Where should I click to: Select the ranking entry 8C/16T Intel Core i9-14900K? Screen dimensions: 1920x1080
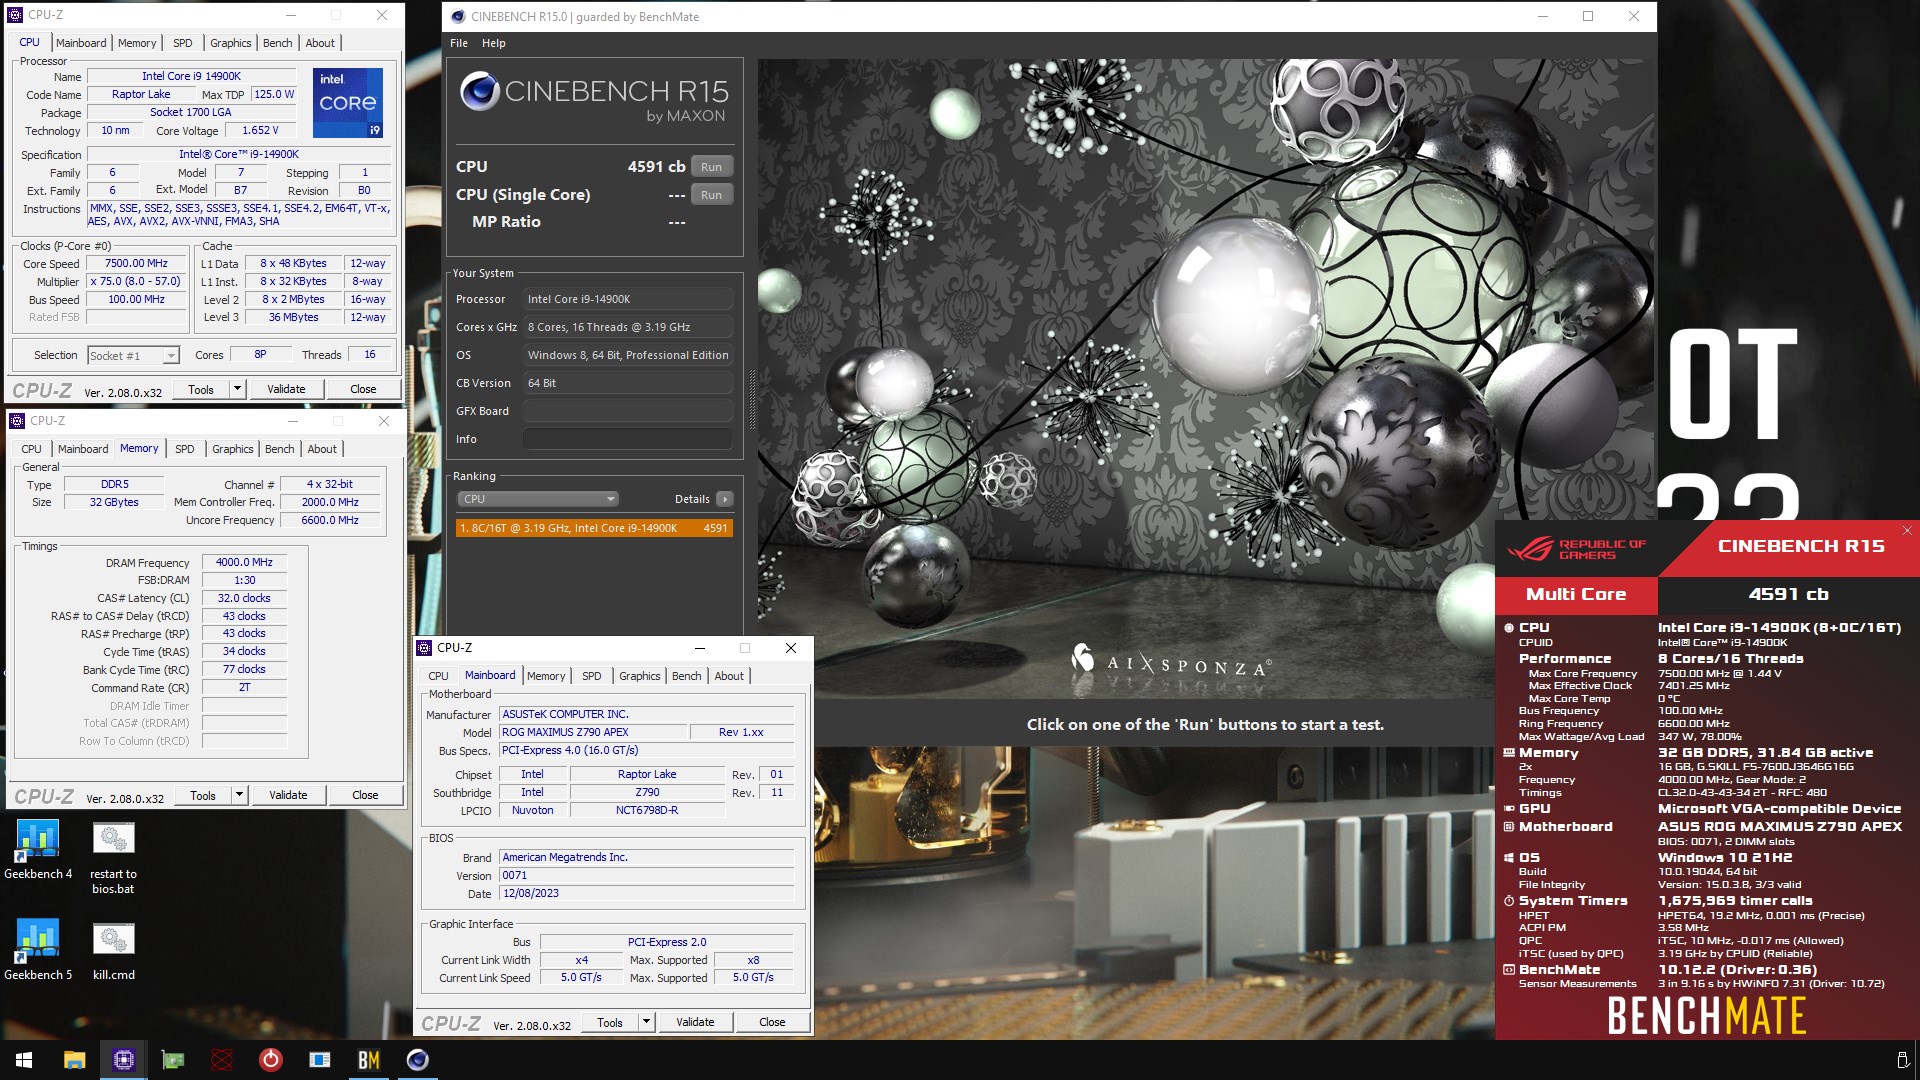tap(594, 528)
